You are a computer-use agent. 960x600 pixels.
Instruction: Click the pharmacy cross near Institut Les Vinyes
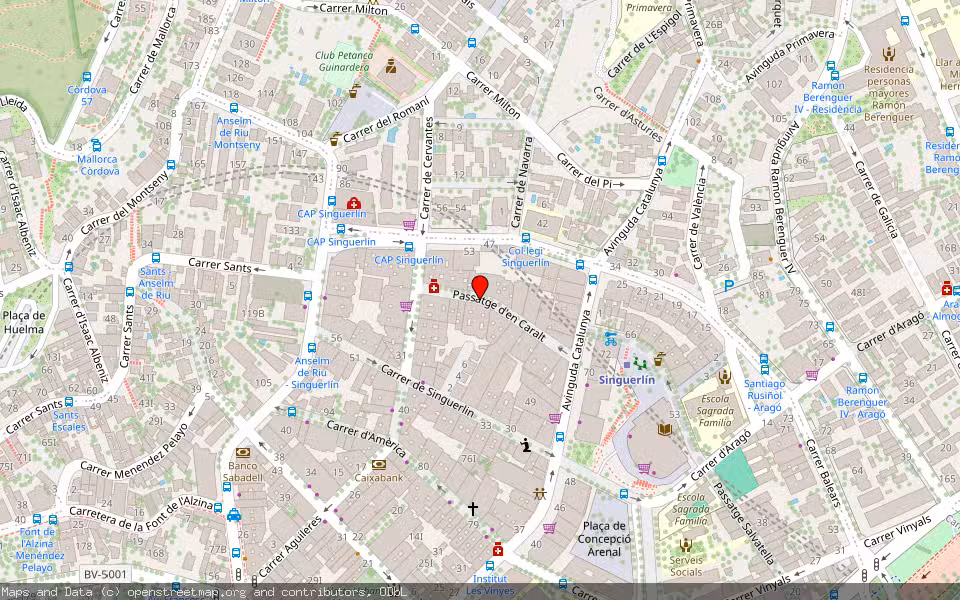[498, 549]
